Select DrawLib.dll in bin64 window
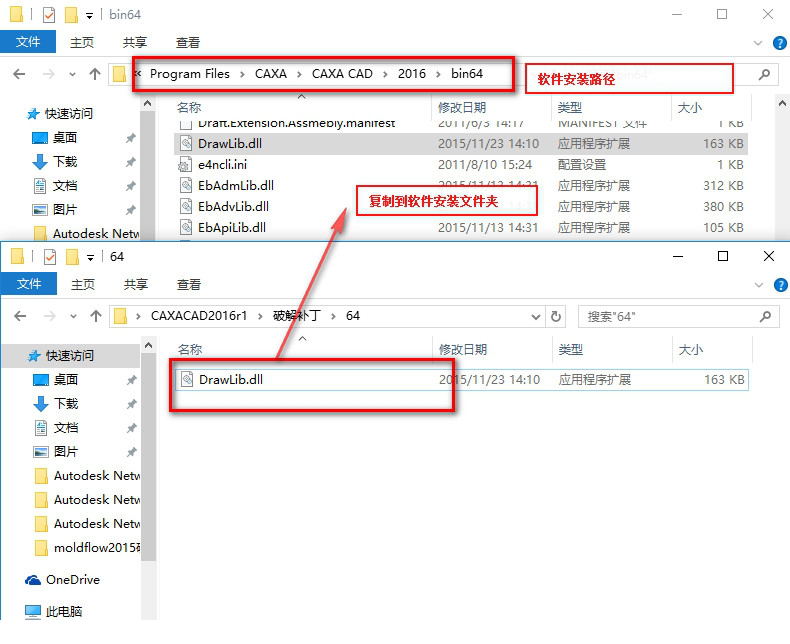Screen dimensions: 790x644 pyautogui.click(x=460, y=144)
